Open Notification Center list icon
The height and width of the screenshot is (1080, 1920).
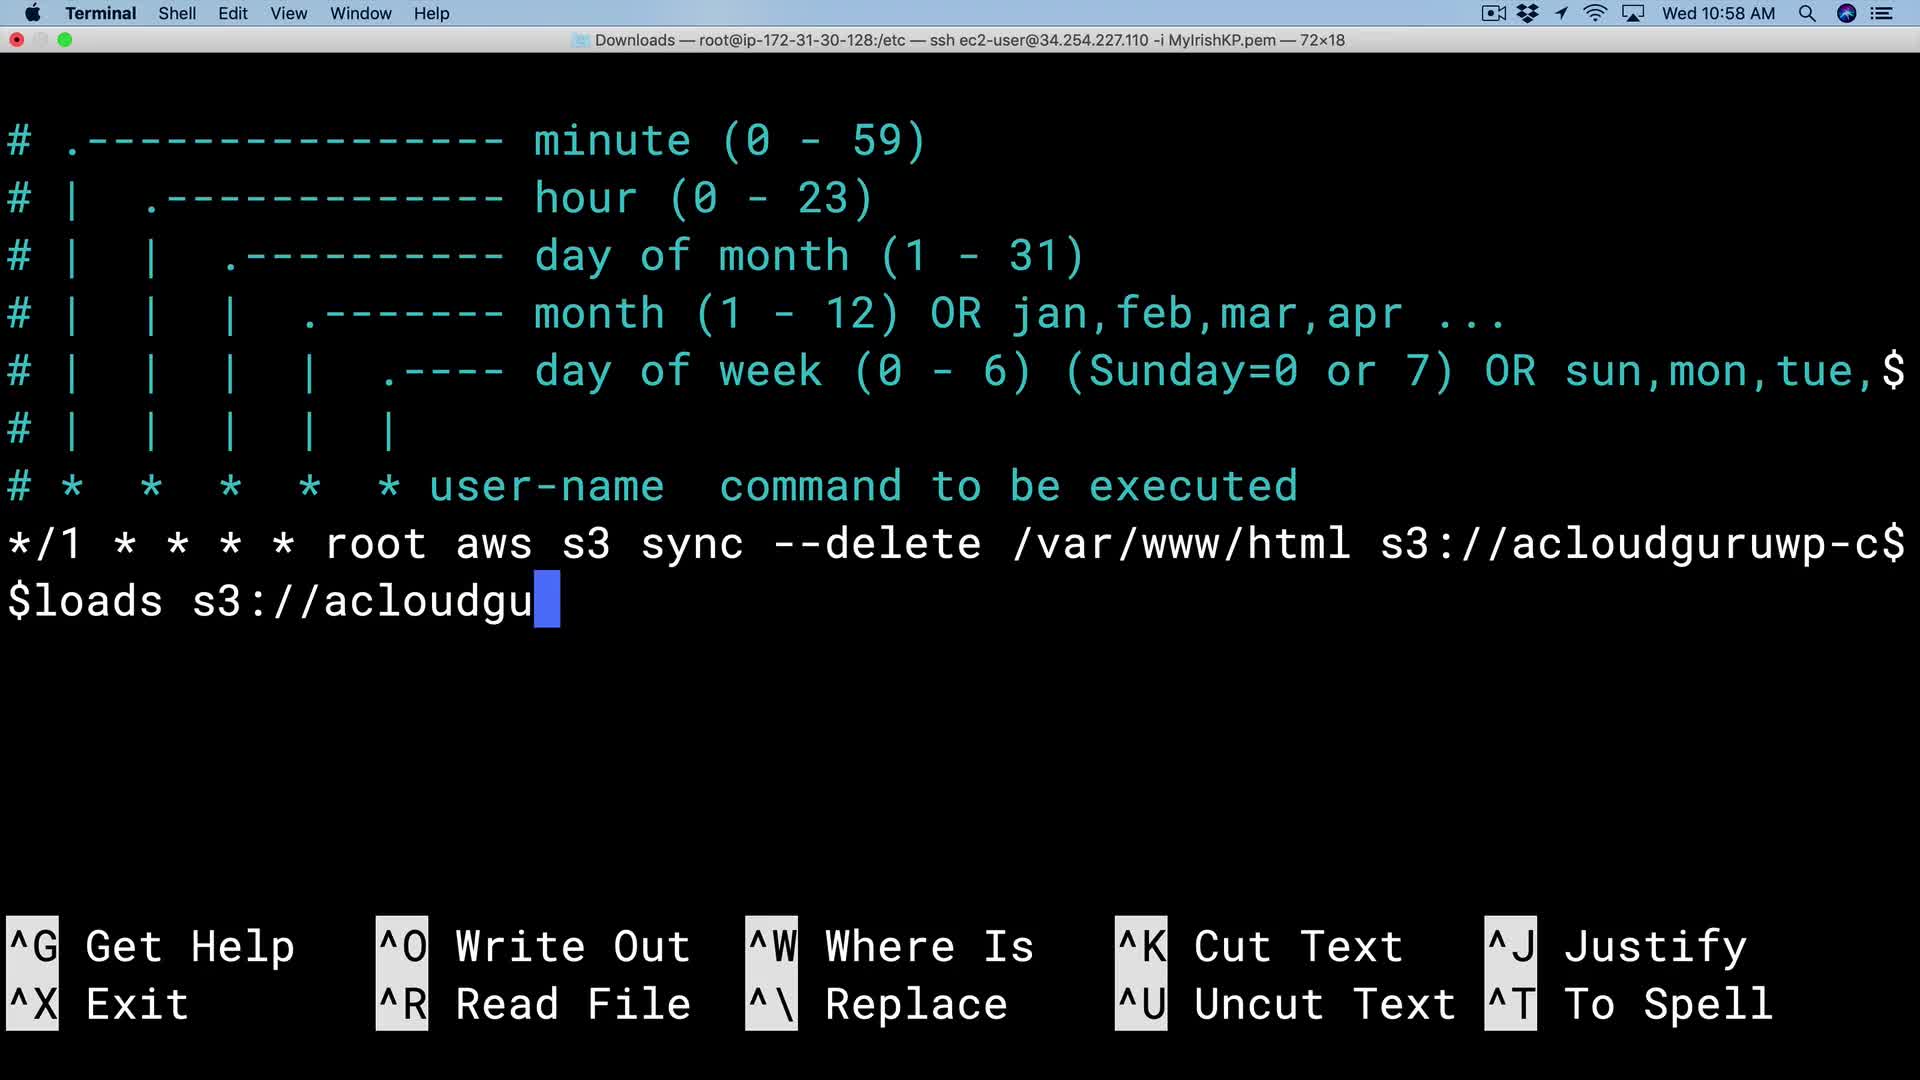click(x=1882, y=13)
